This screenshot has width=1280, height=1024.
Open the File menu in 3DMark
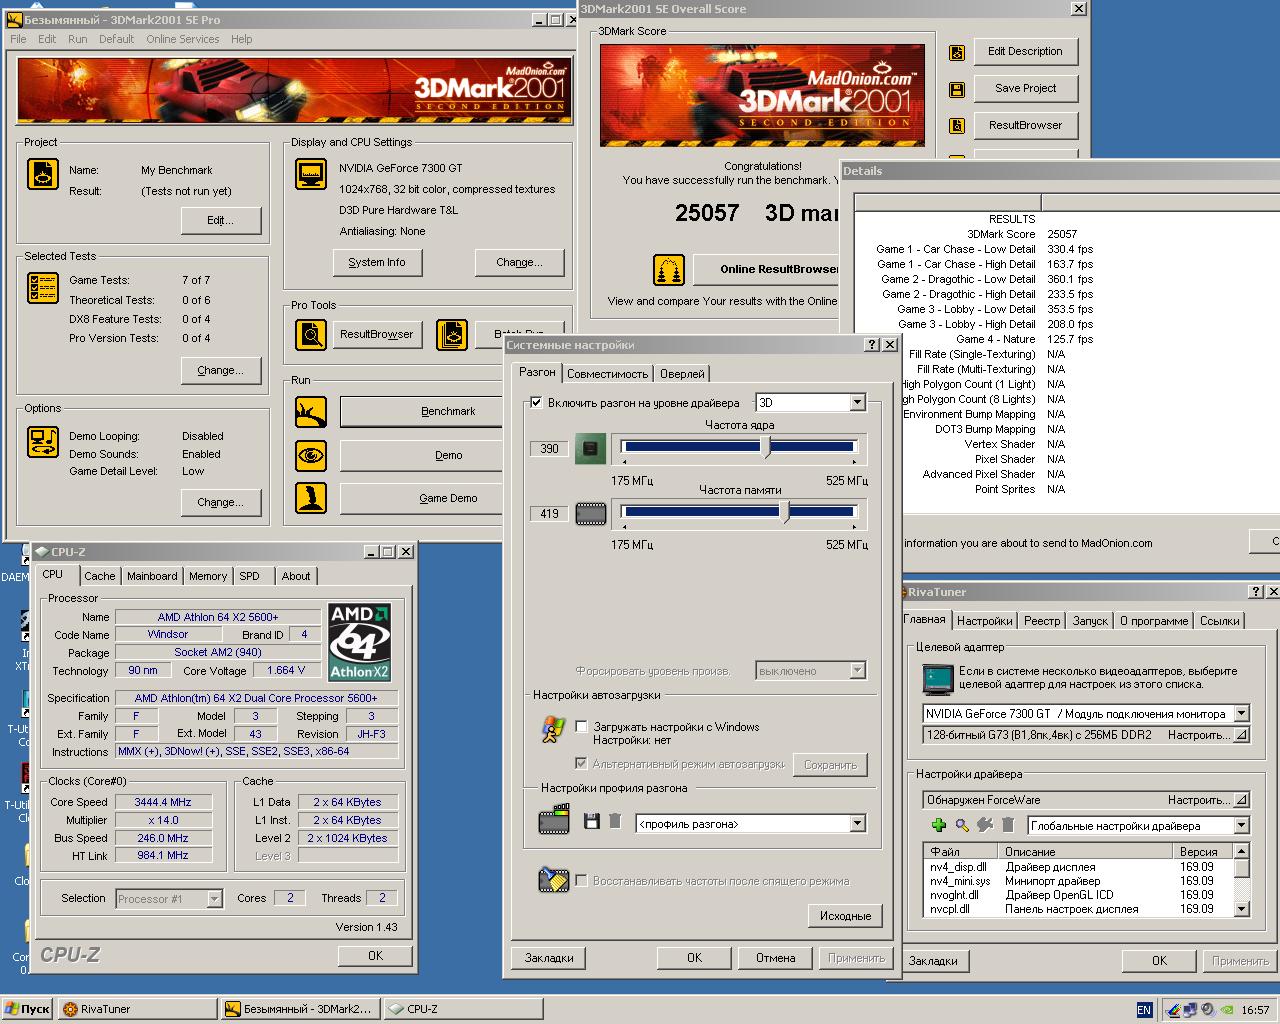[x=18, y=39]
